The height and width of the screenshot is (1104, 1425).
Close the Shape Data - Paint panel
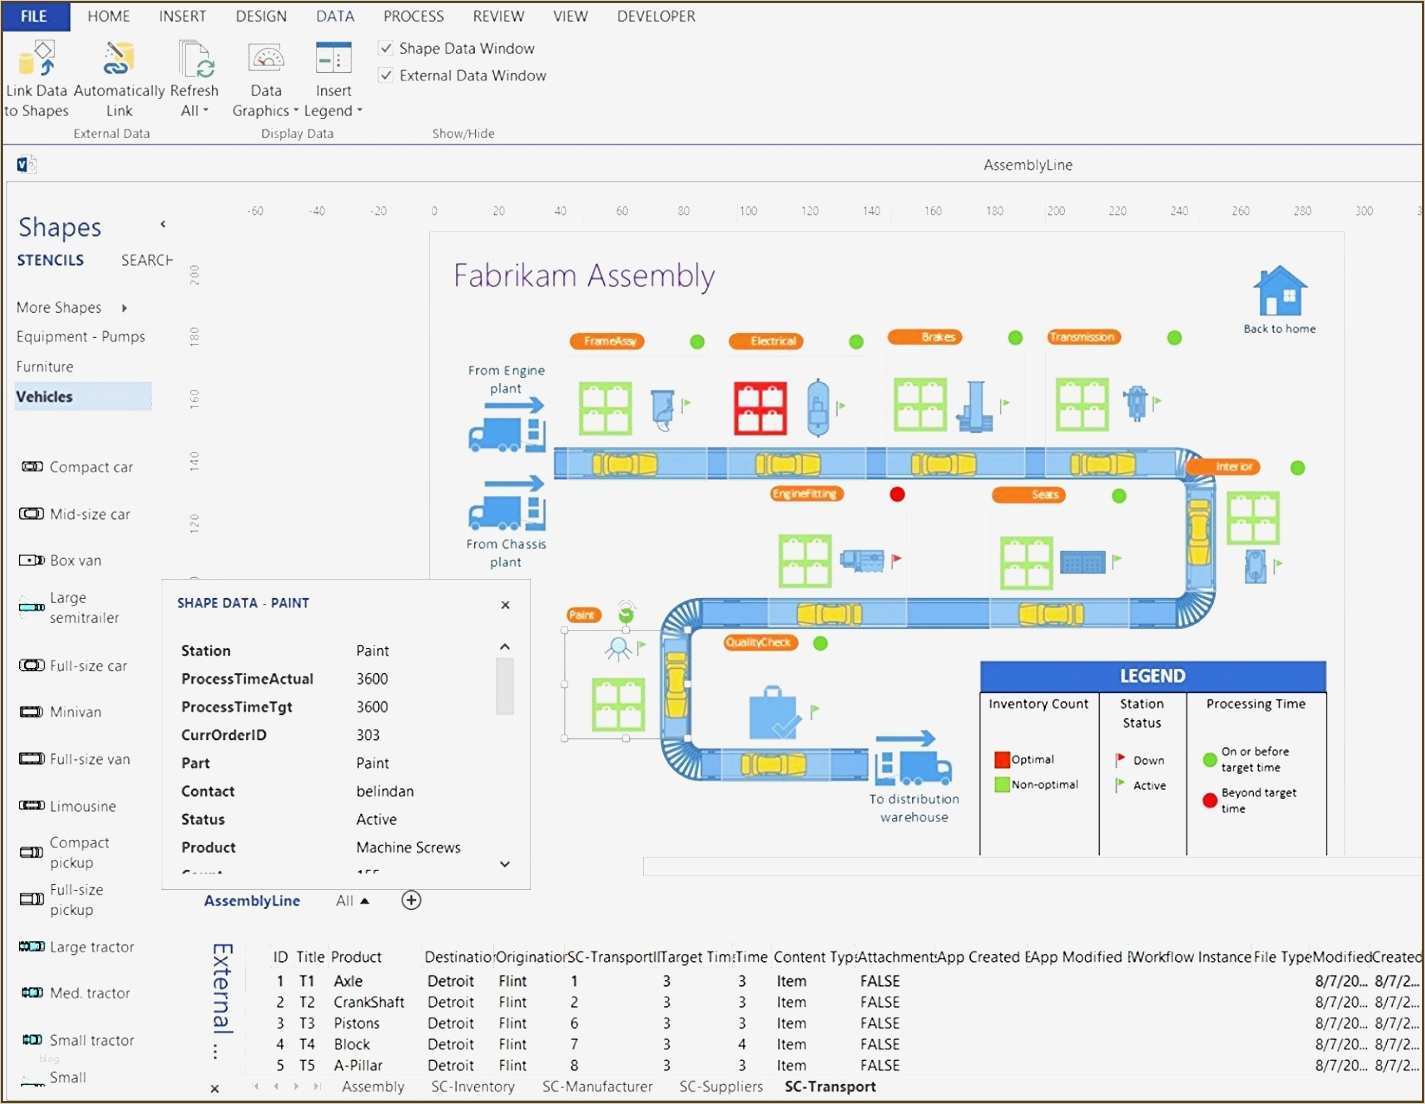coord(505,605)
